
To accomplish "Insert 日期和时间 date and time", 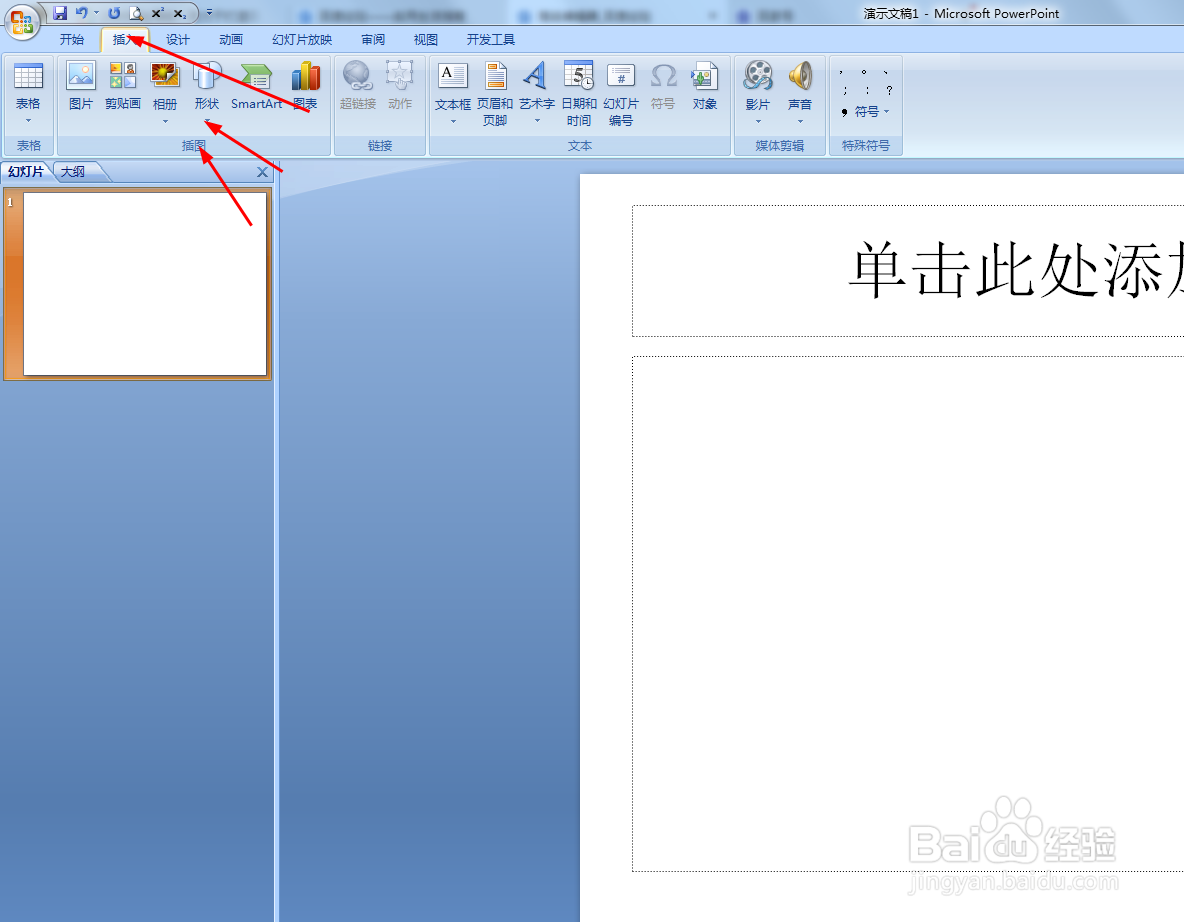I will click(579, 93).
